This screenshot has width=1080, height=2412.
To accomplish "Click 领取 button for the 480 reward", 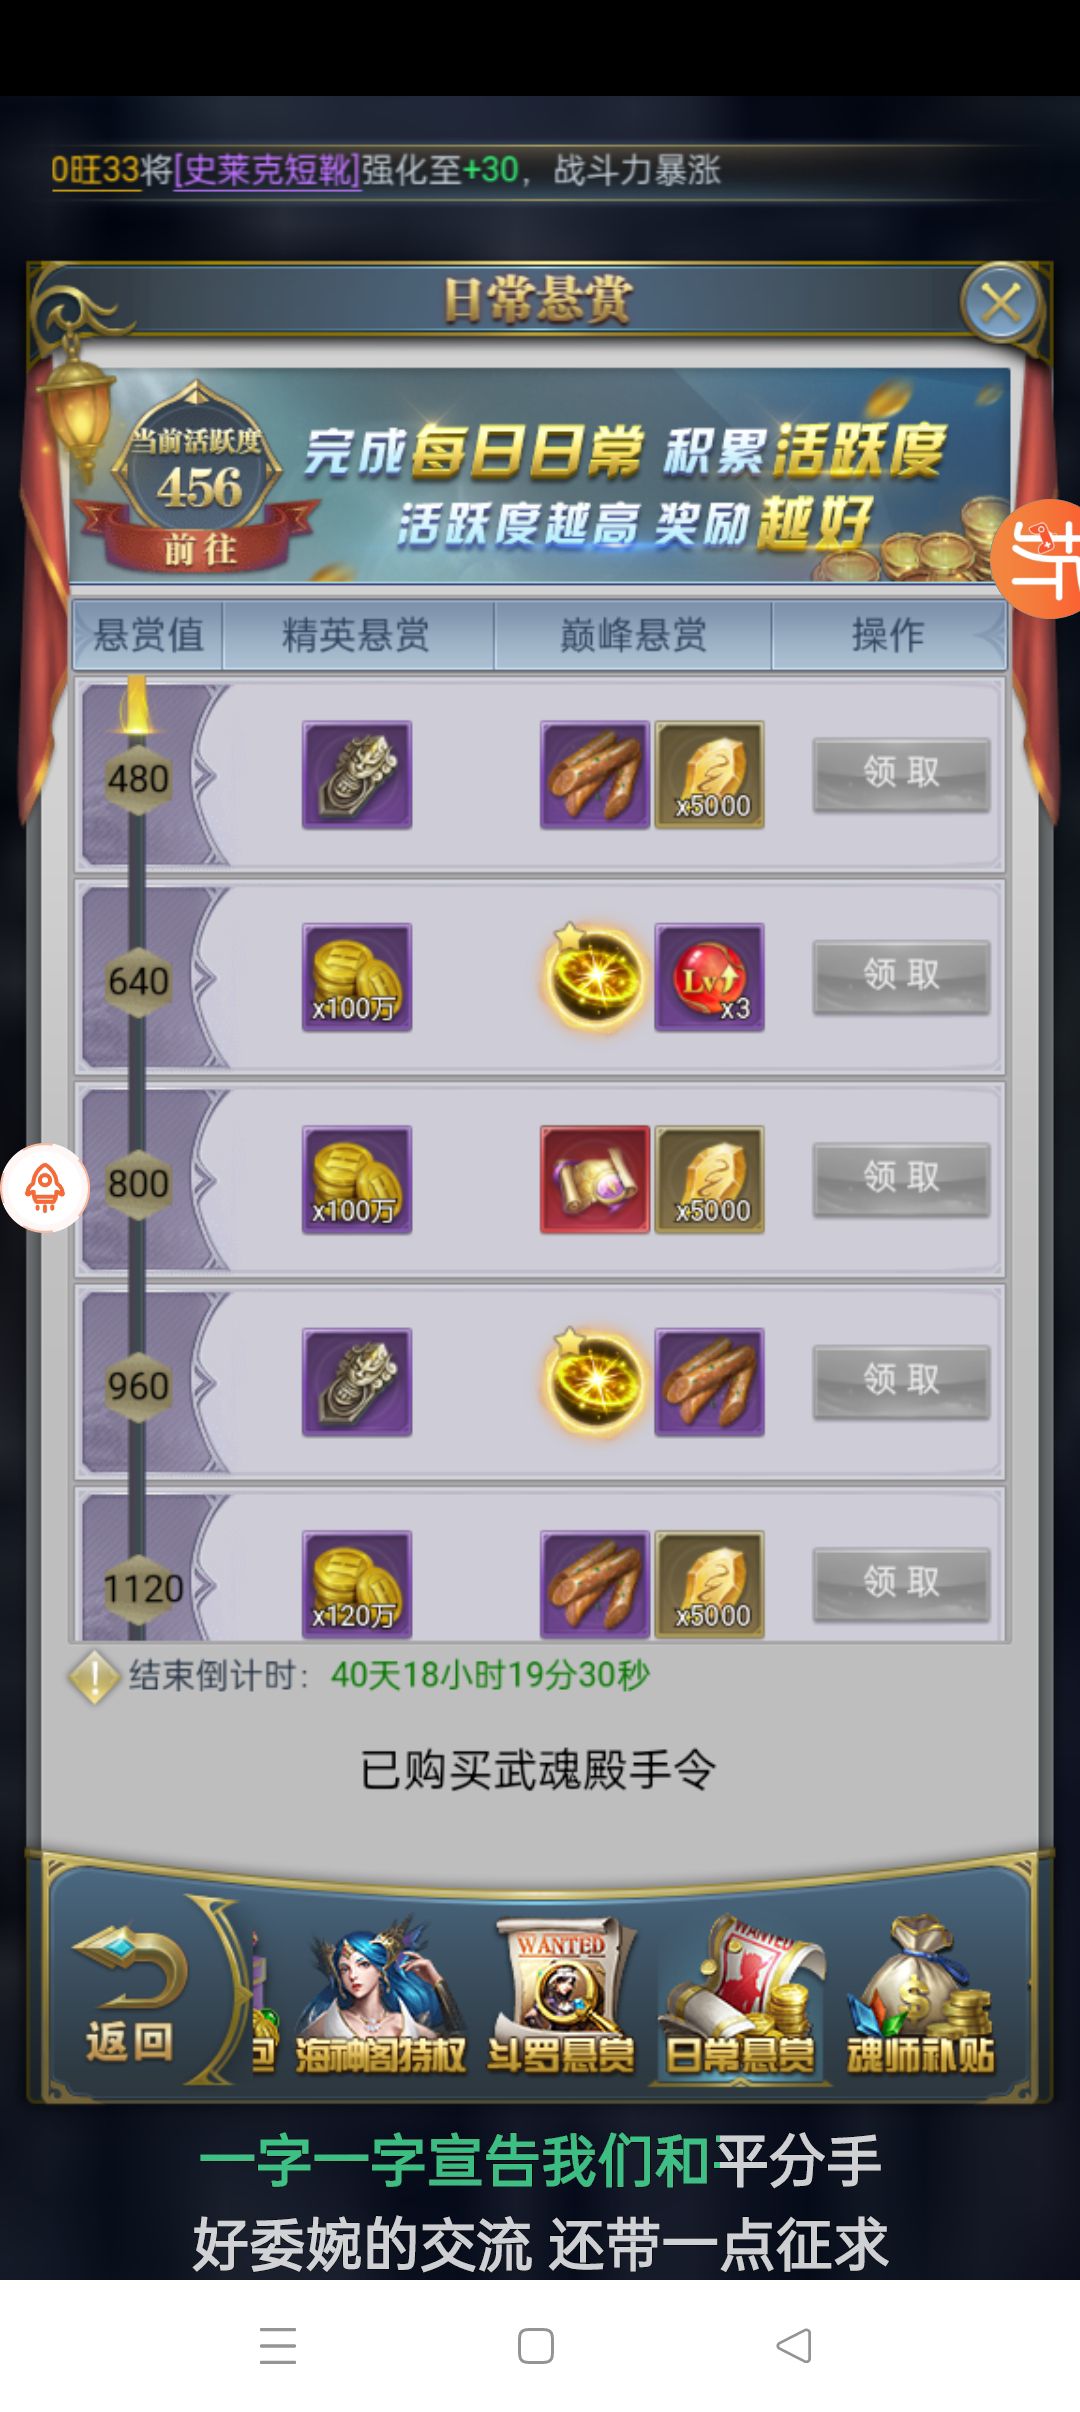I will pos(901,774).
